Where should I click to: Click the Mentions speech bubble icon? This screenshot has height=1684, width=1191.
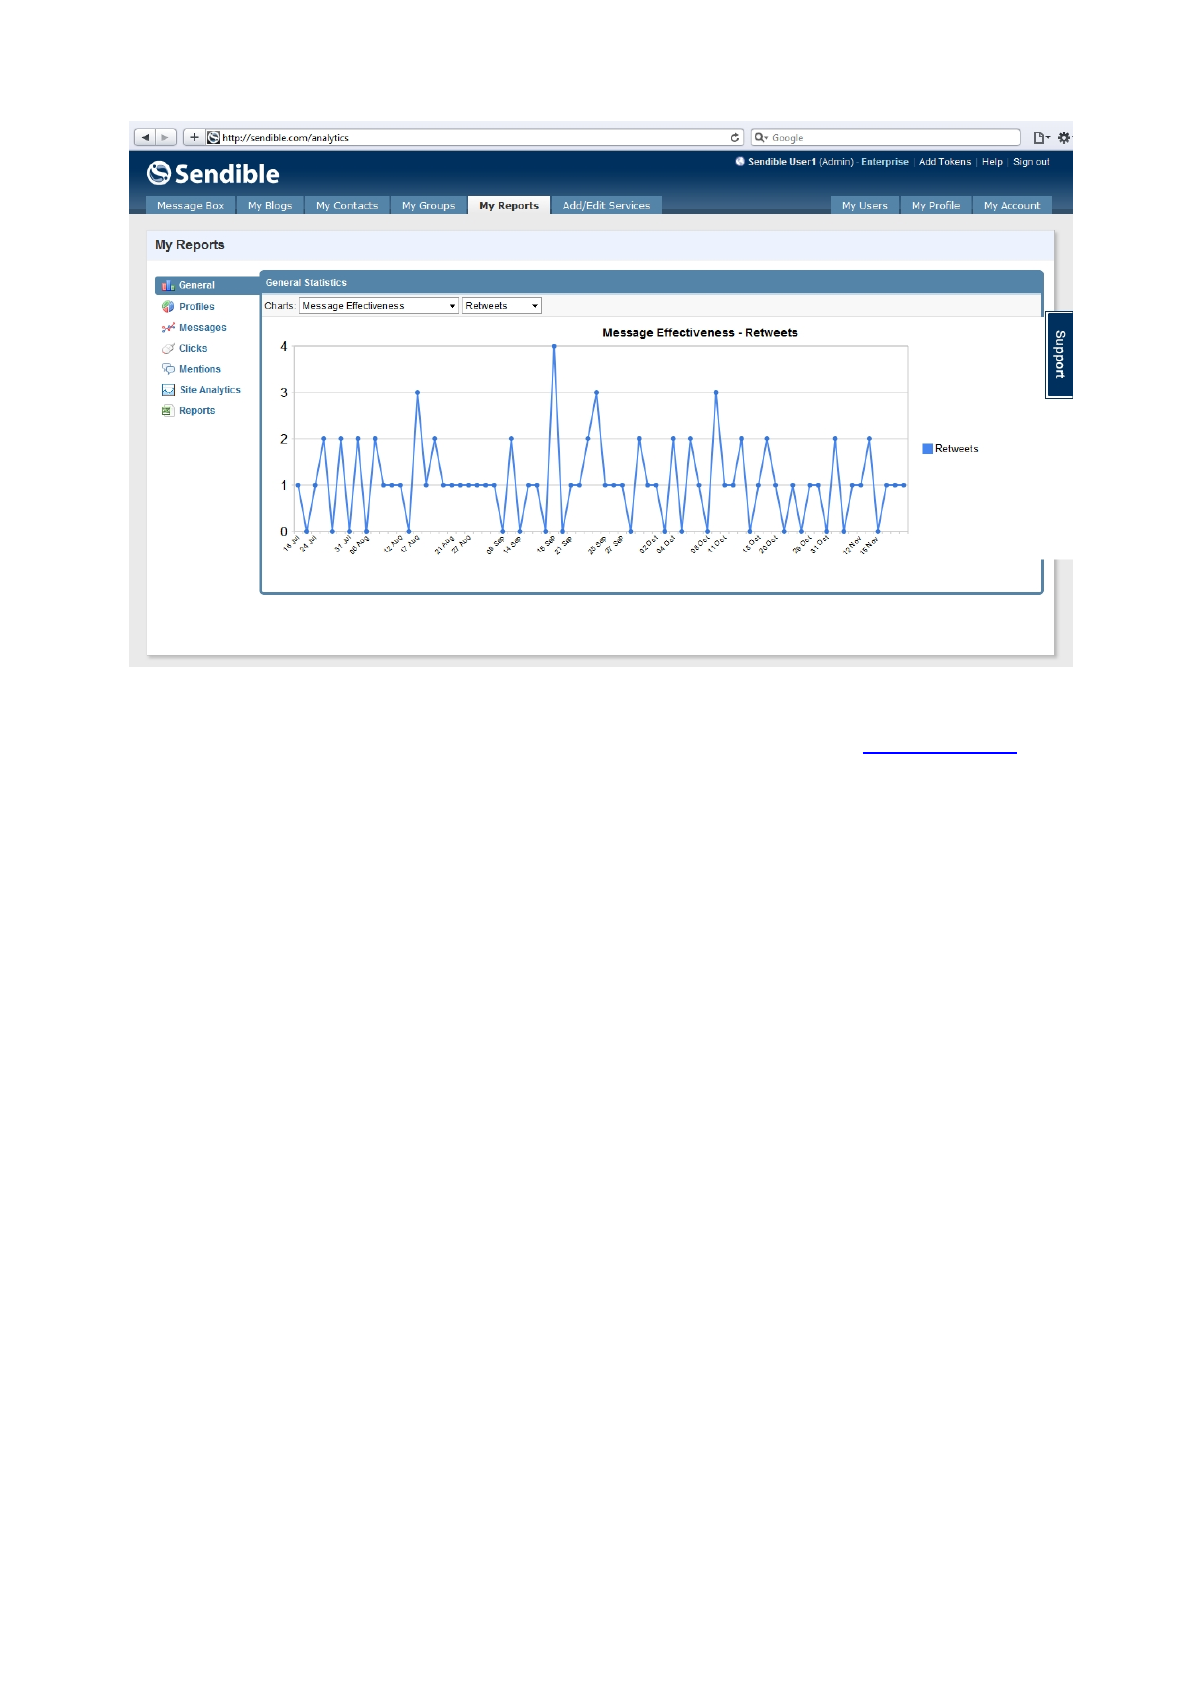point(168,369)
